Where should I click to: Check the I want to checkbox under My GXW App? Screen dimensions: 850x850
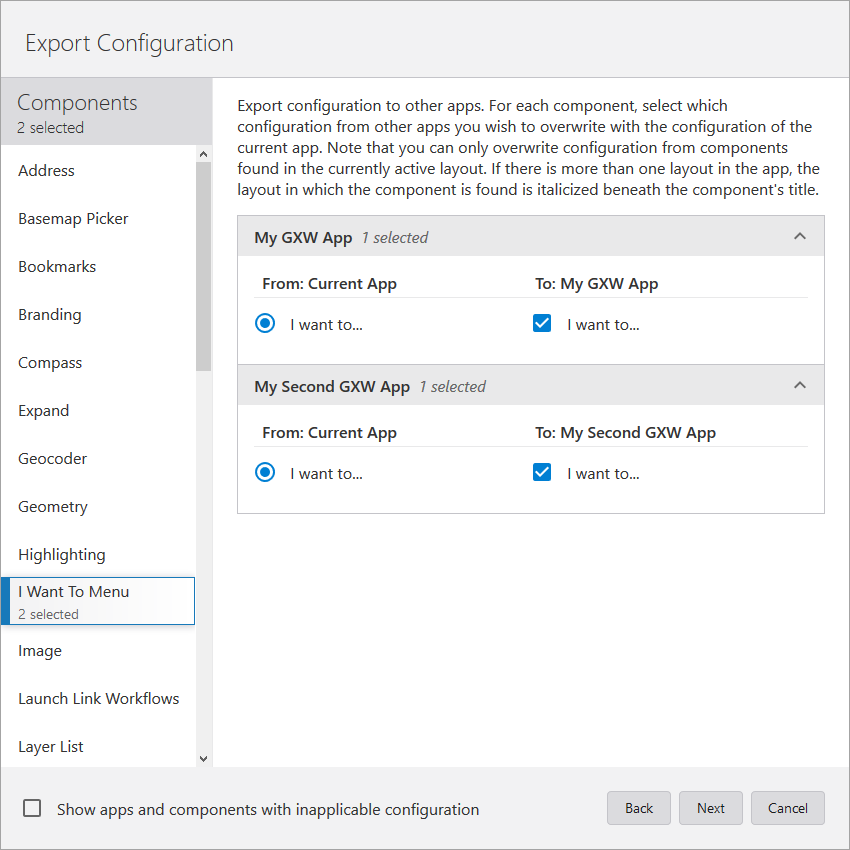click(541, 323)
